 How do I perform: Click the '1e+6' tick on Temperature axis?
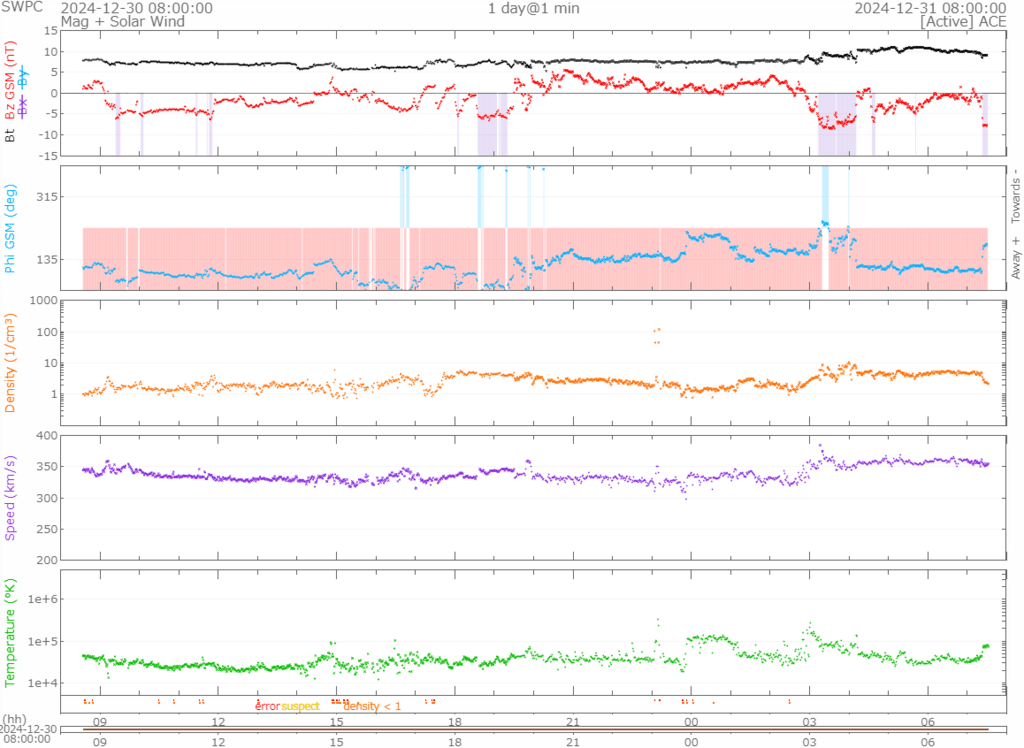(x=42, y=599)
